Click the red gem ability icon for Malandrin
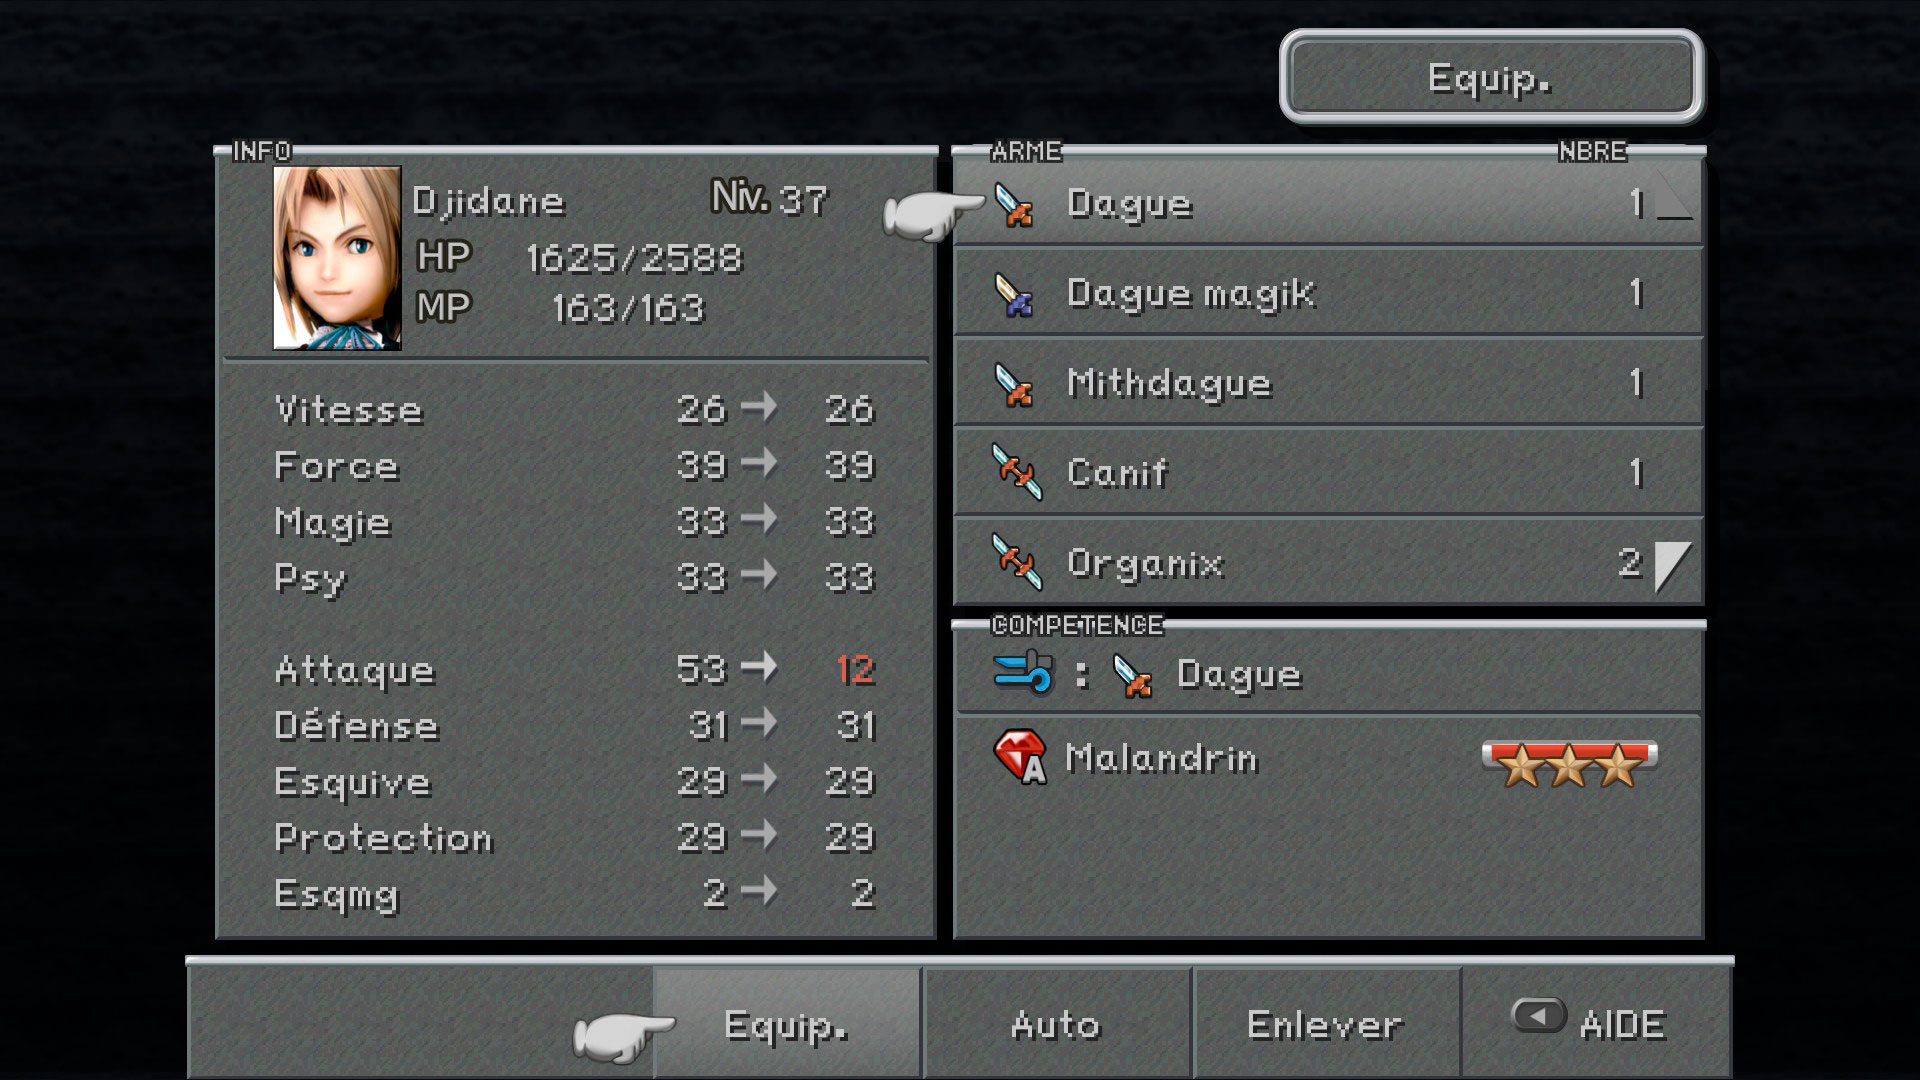Screen dimensions: 1920x1080 tap(1020, 756)
